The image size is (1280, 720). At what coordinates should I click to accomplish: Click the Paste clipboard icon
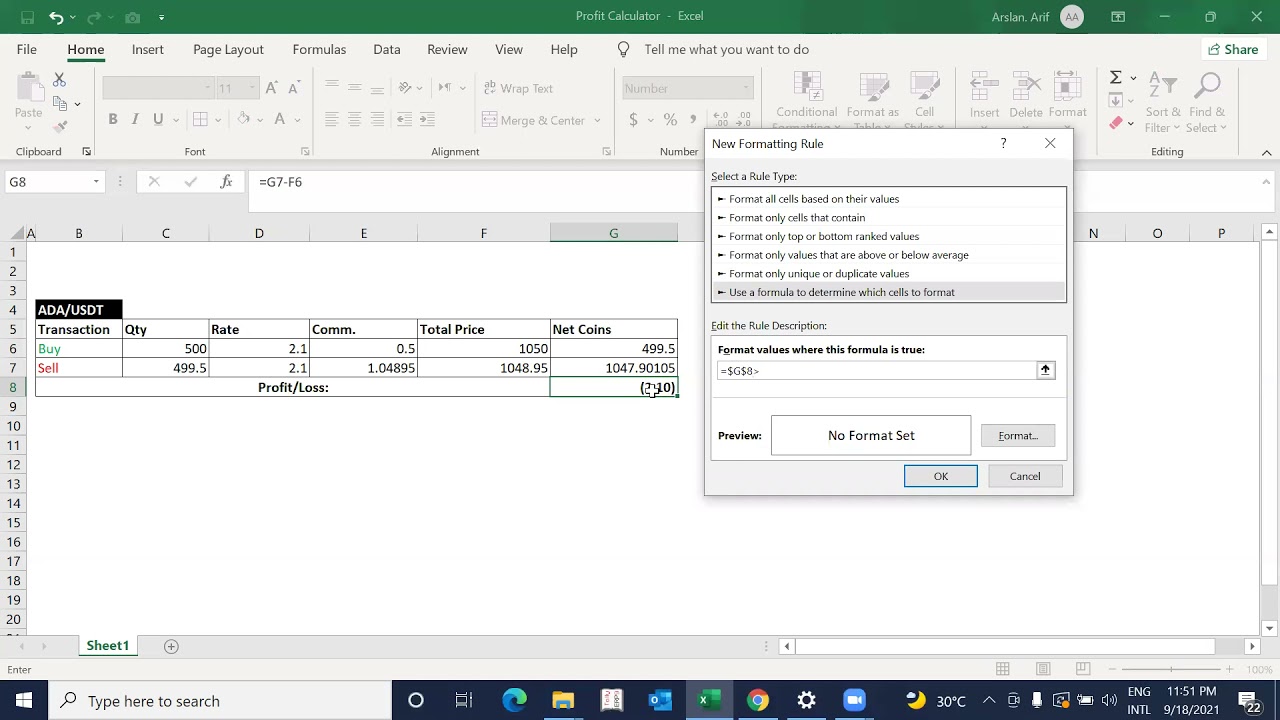[28, 88]
